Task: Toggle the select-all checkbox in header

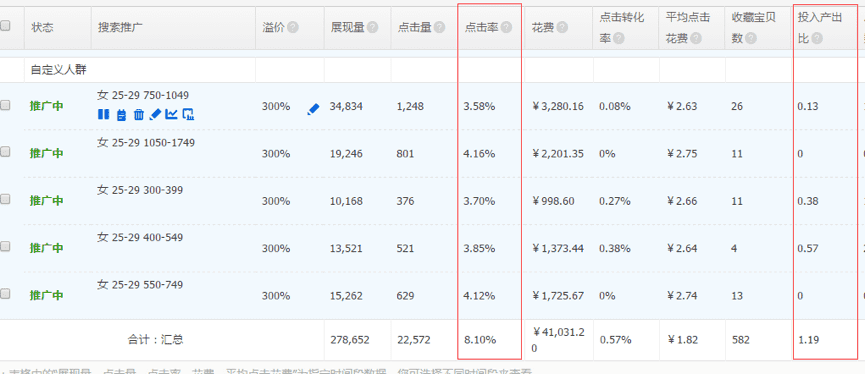Action: pos(5,25)
